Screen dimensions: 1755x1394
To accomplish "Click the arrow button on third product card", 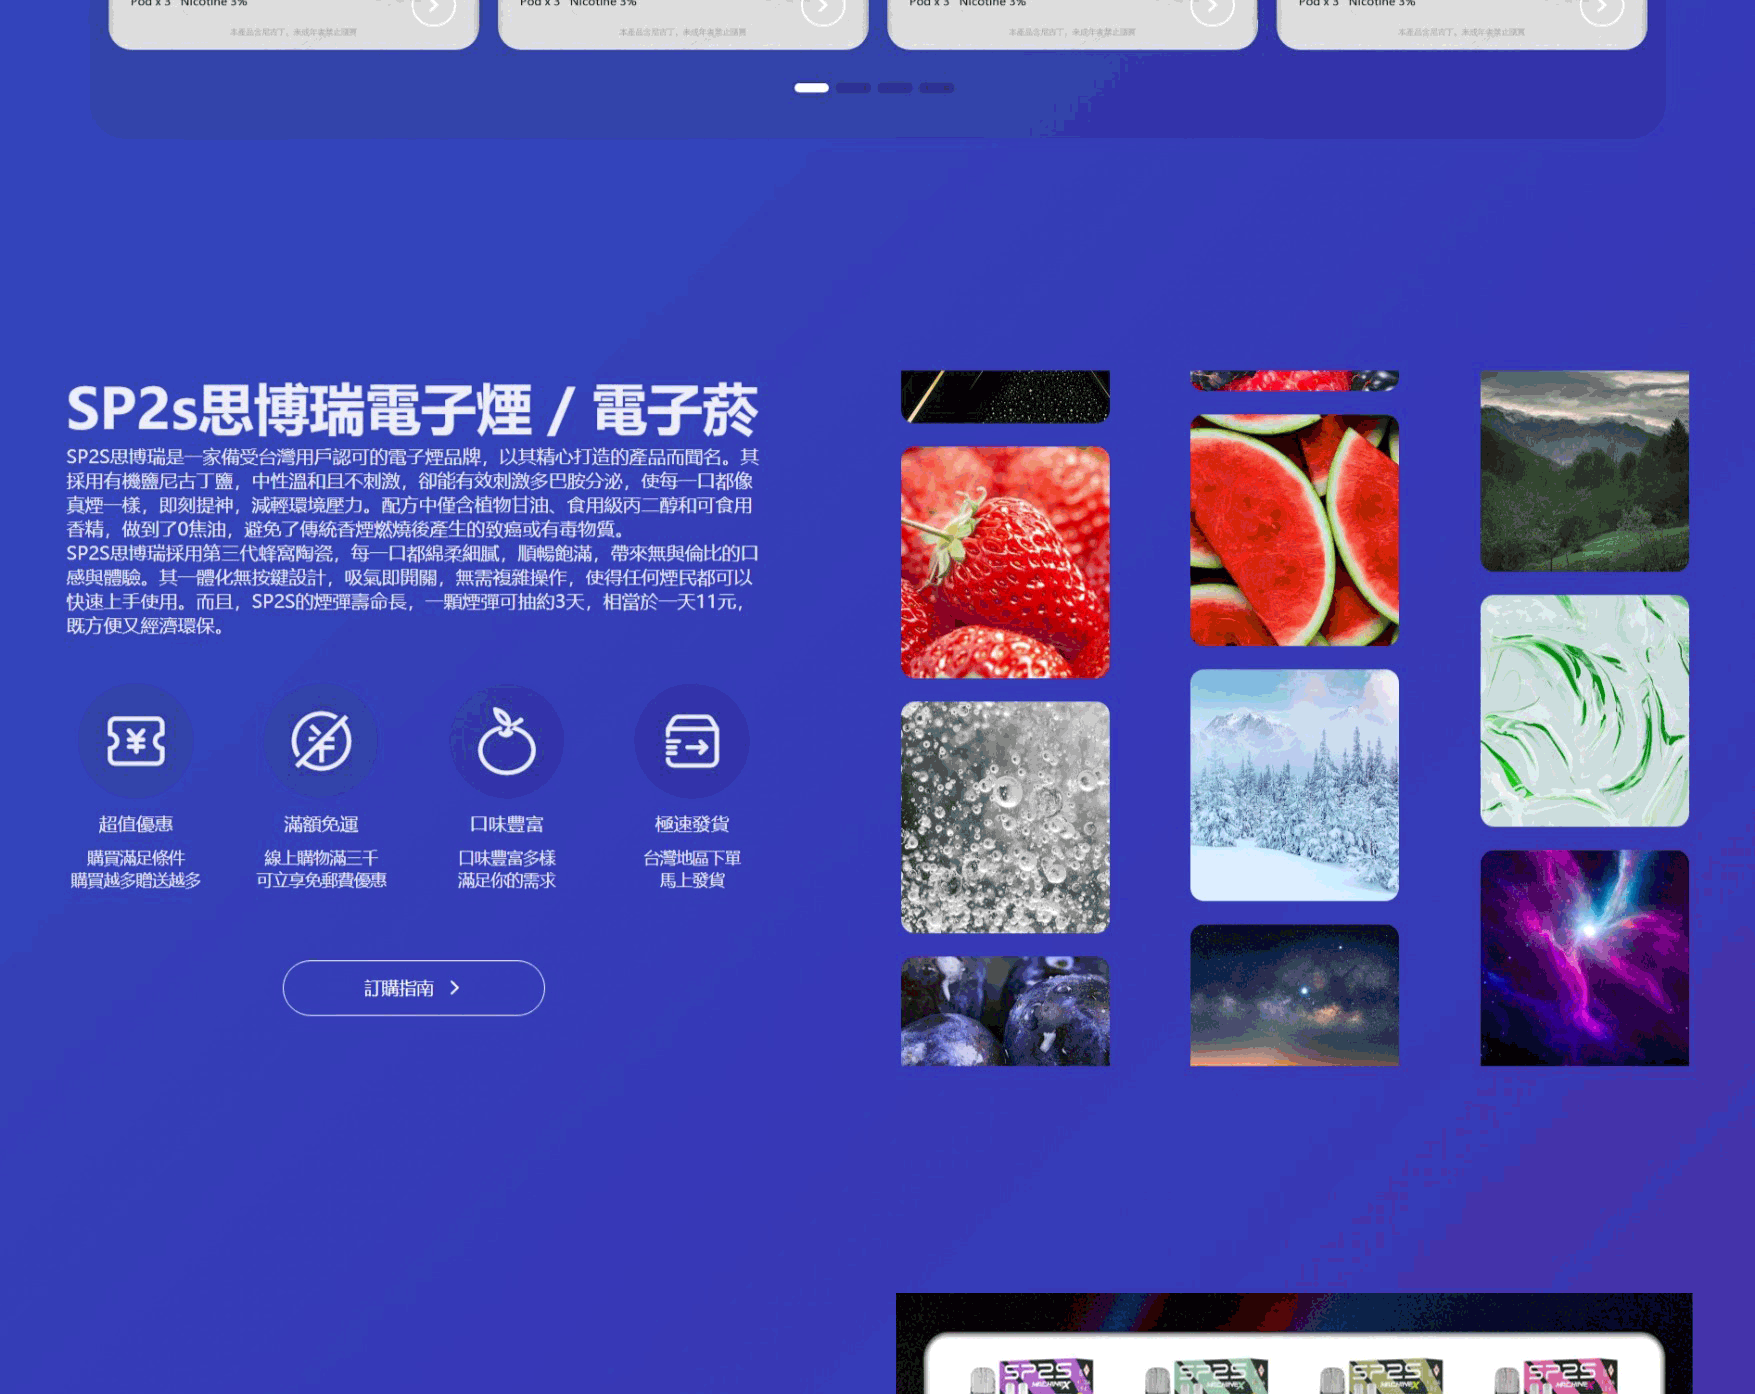I will click(x=1212, y=8).
